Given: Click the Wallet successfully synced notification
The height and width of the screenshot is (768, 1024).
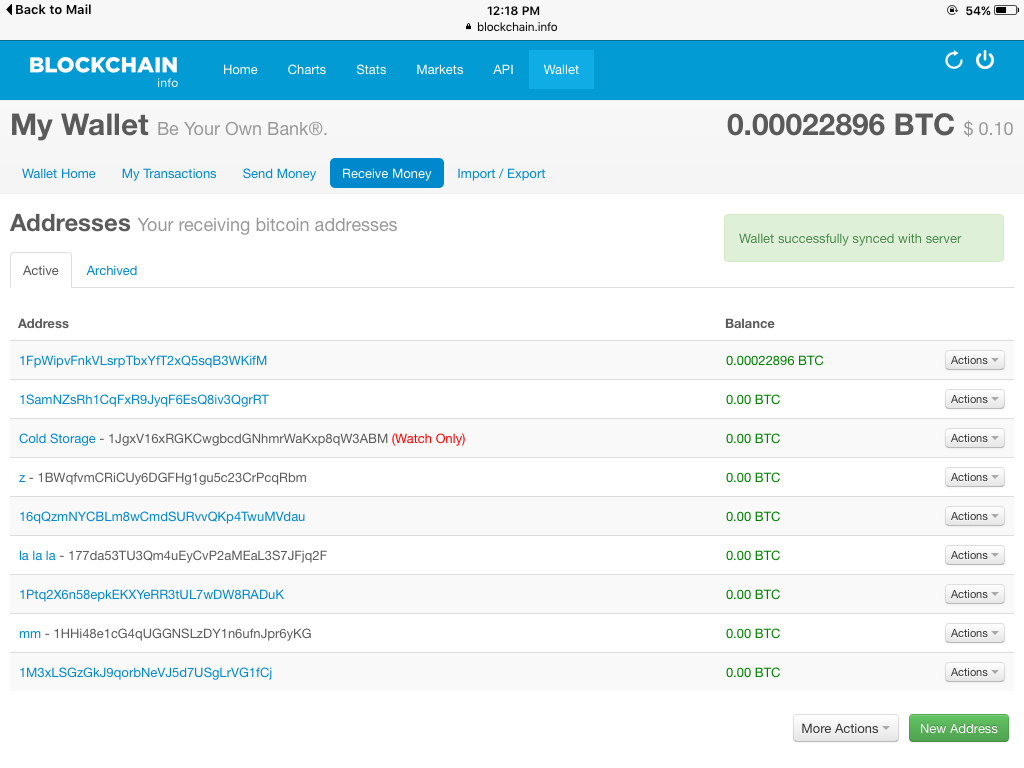Looking at the screenshot, I should pos(863,238).
